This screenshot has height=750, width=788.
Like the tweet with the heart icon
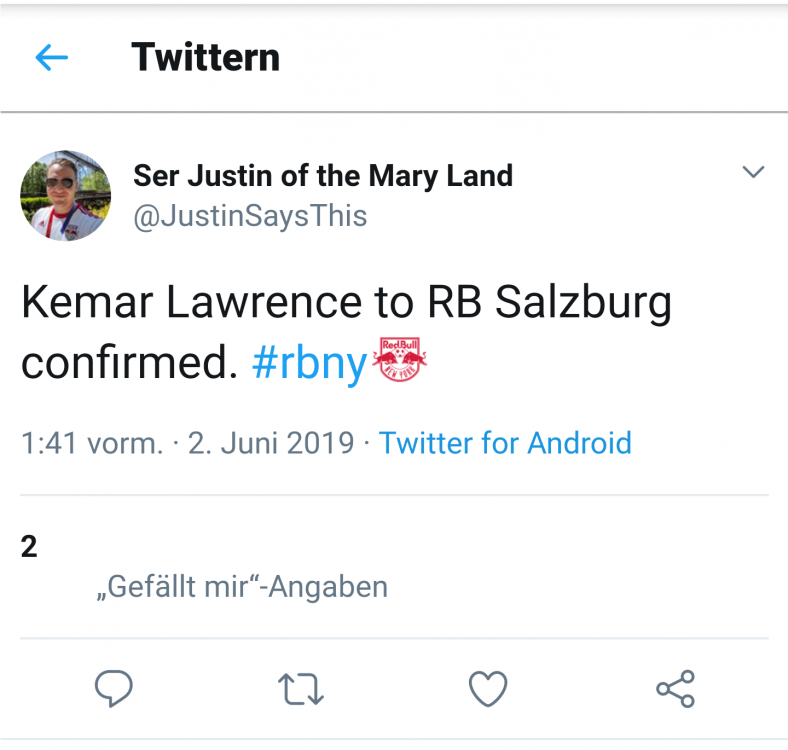pos(487,689)
